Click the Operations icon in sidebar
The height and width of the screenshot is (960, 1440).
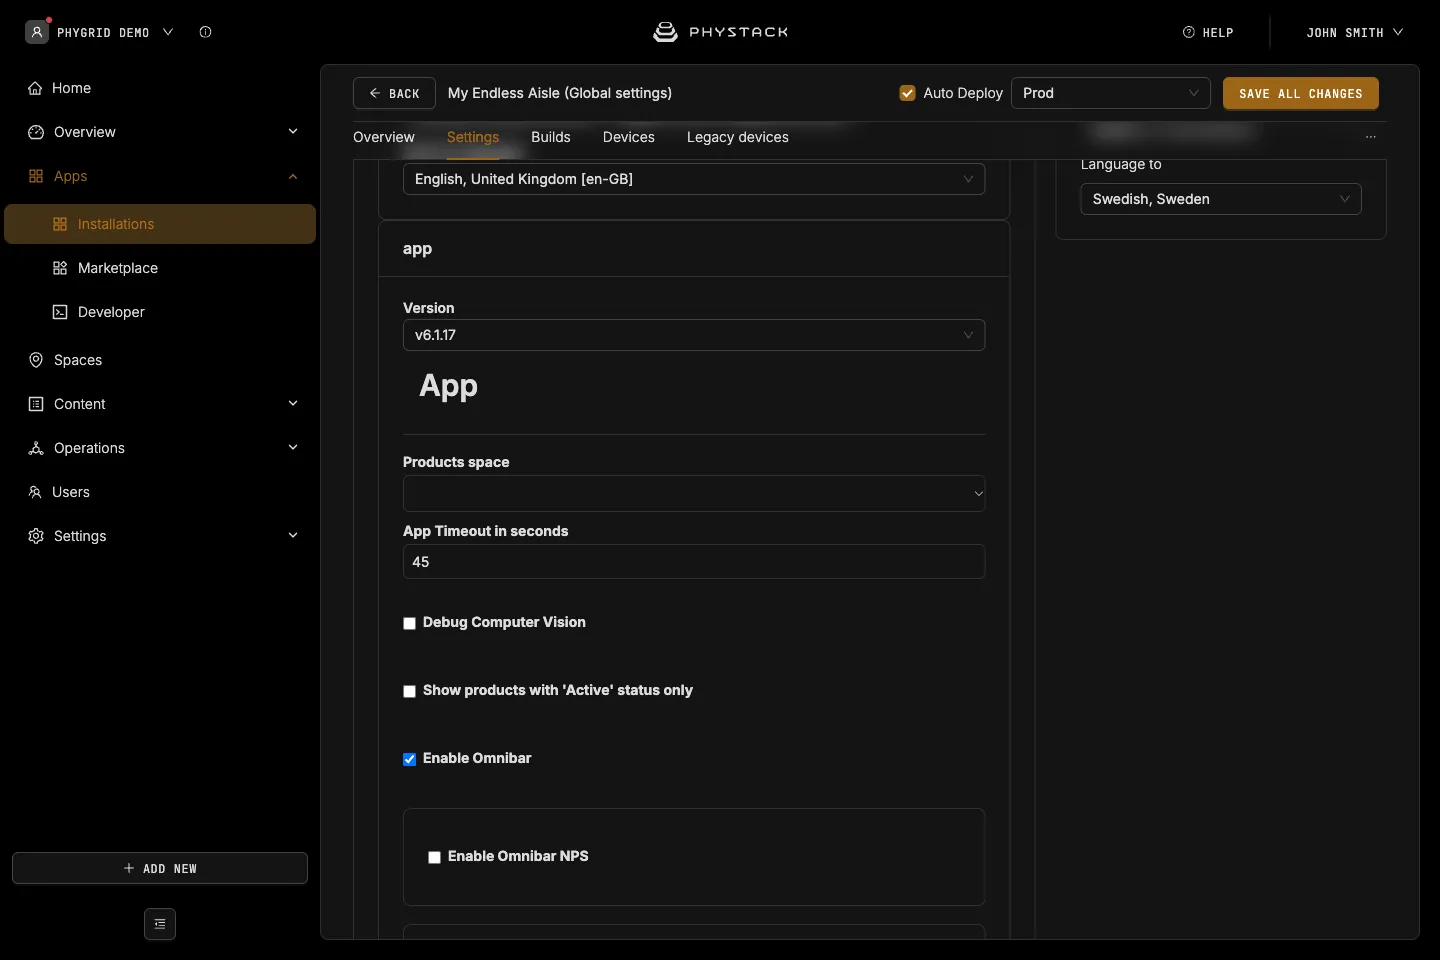click(x=36, y=448)
